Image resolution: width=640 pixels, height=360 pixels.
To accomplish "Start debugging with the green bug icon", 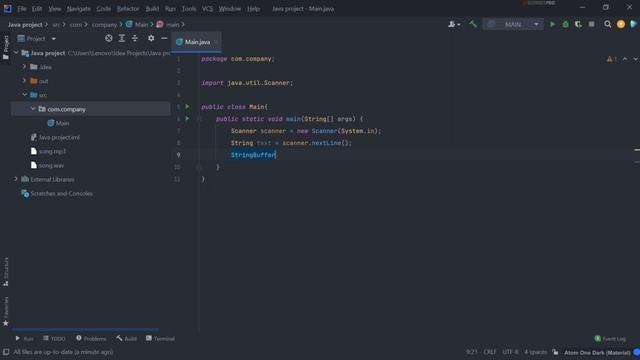I will 565,24.
